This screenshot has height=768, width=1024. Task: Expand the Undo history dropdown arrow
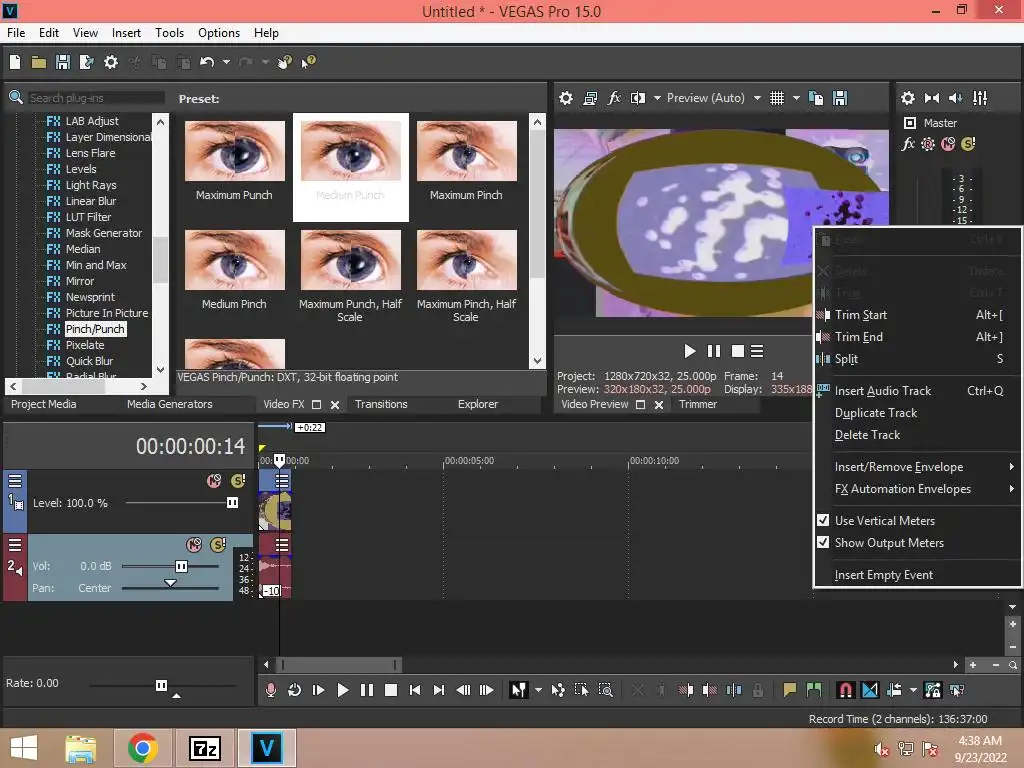(x=226, y=62)
